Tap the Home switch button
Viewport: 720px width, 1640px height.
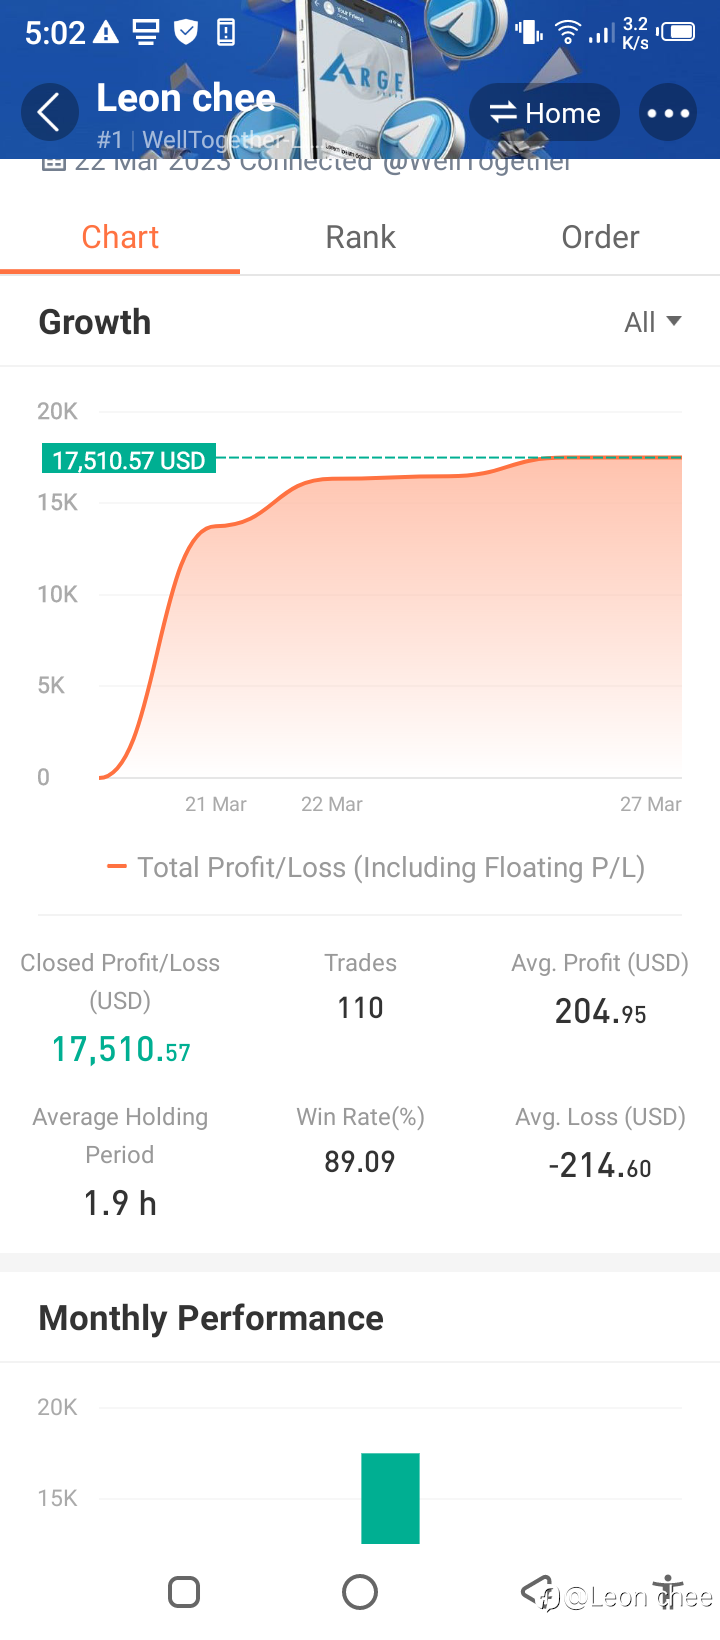tap(544, 113)
